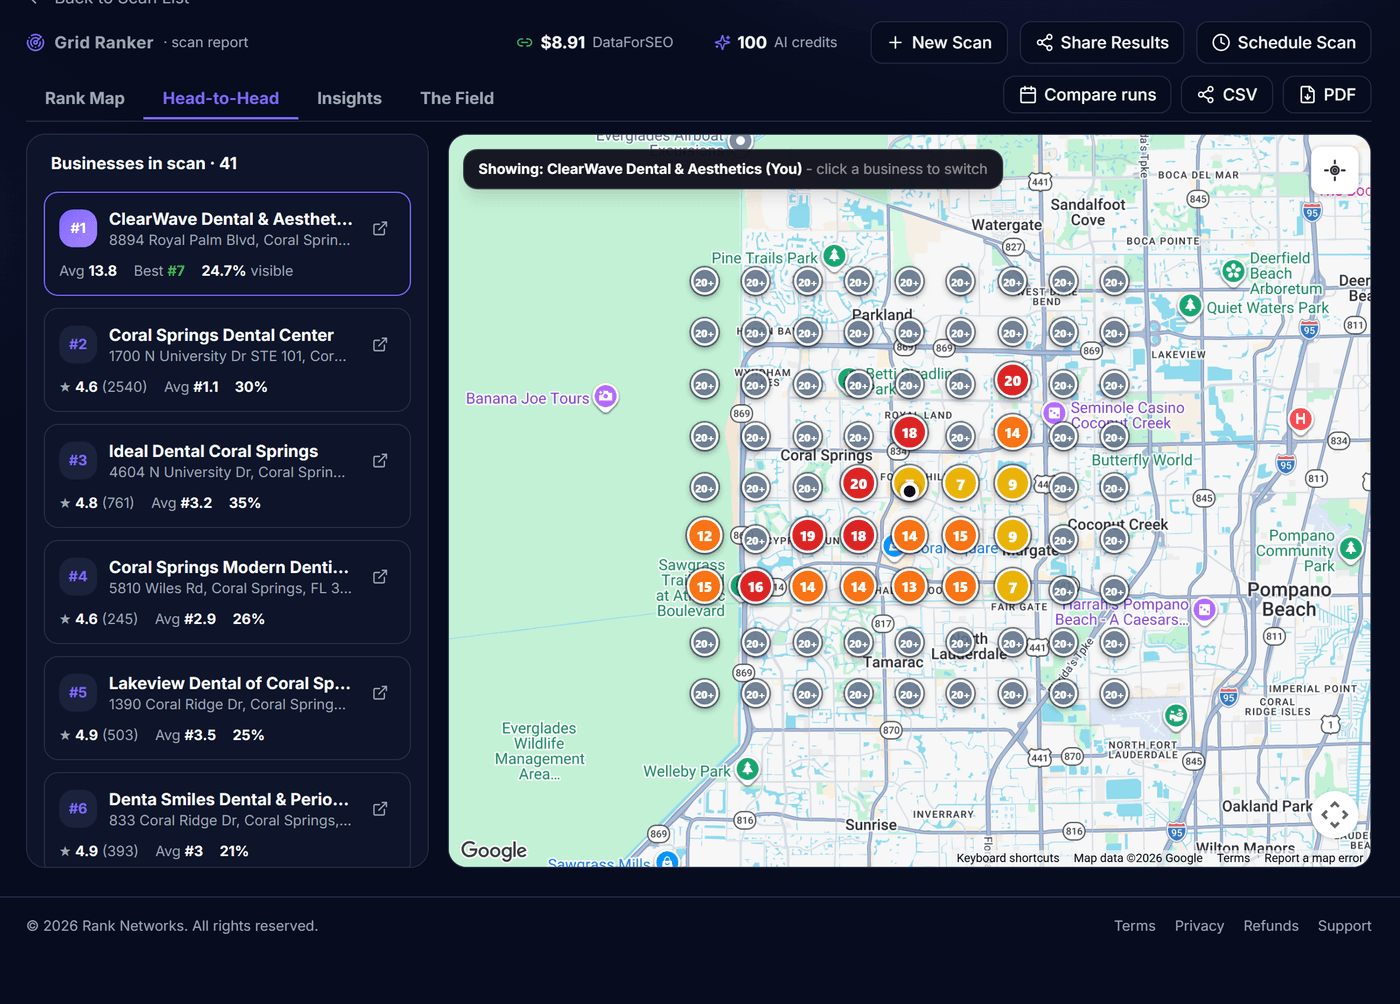This screenshot has height=1004, width=1400.
Task: Click the Pine Trails Park marker
Action: click(834, 256)
